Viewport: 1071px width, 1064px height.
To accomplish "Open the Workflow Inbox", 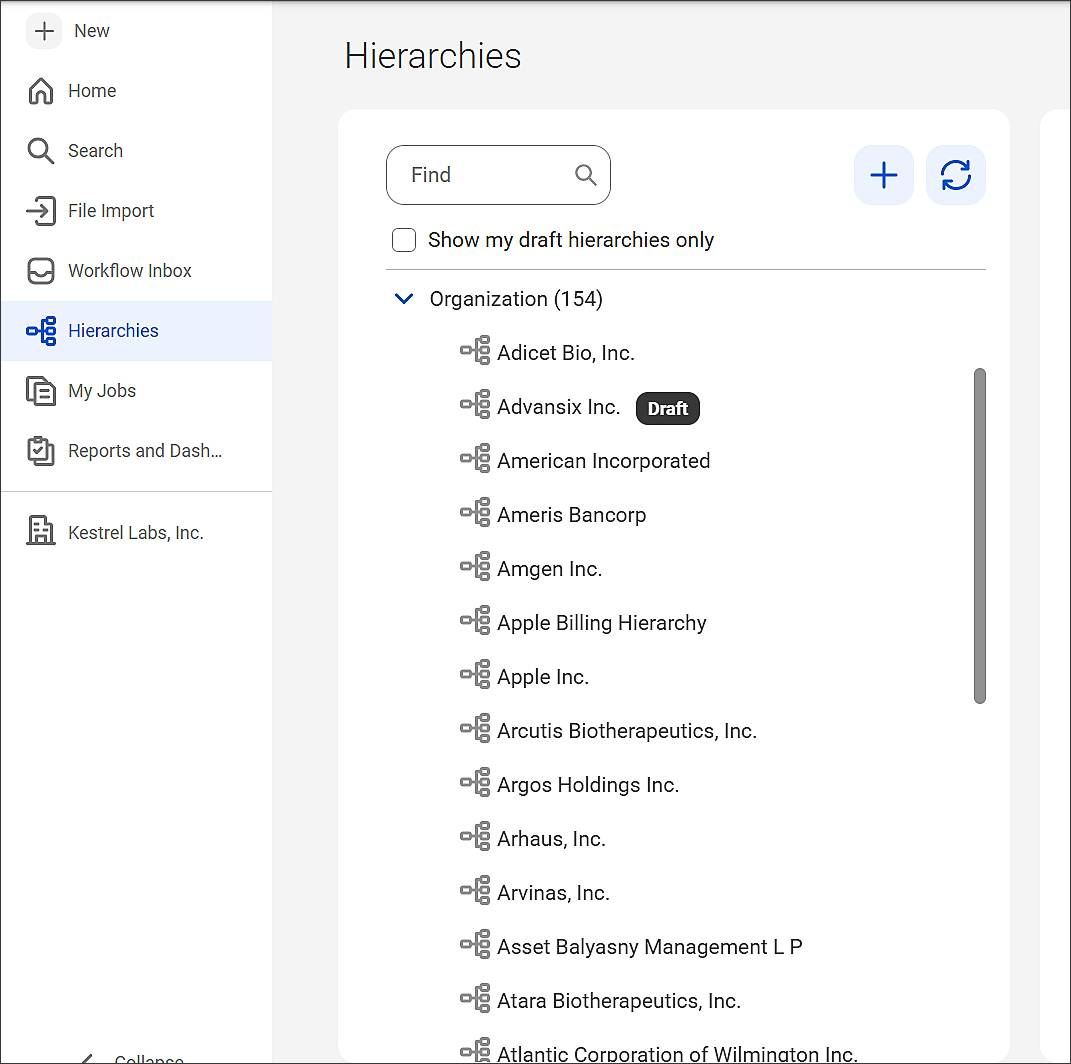I will pyautogui.click(x=129, y=270).
